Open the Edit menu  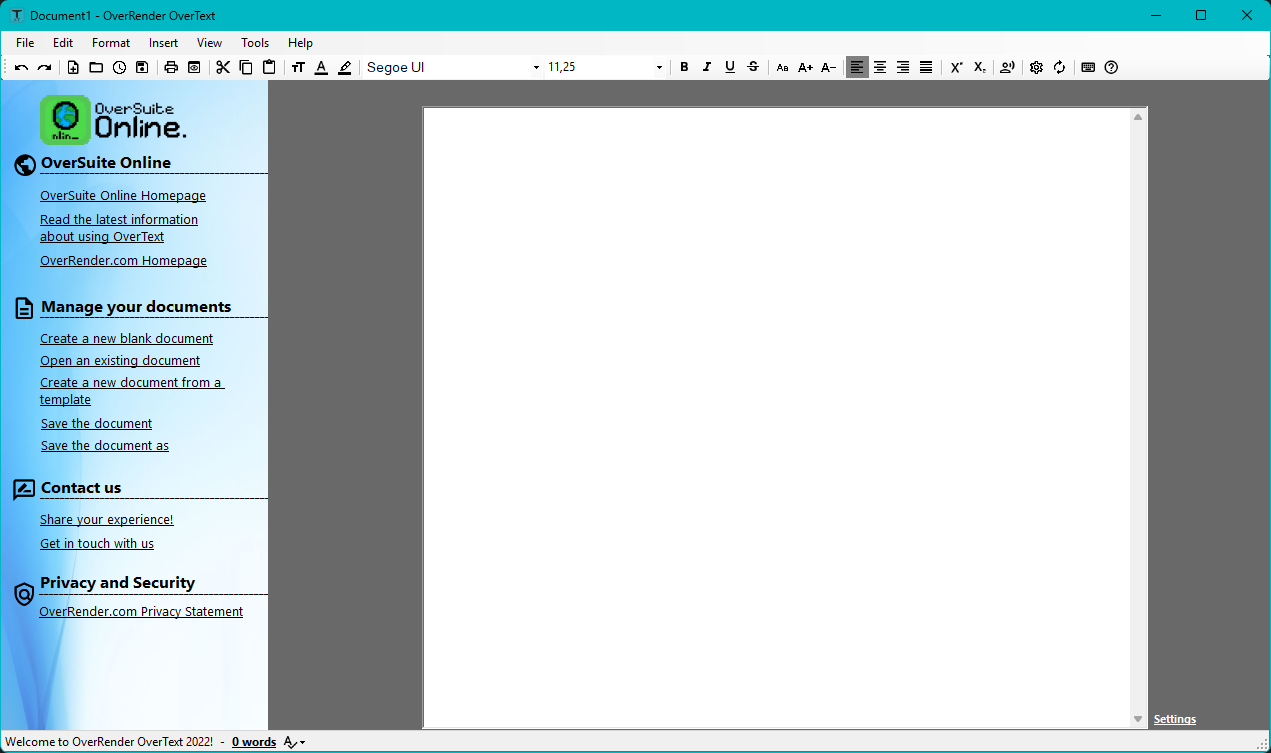[x=63, y=43]
